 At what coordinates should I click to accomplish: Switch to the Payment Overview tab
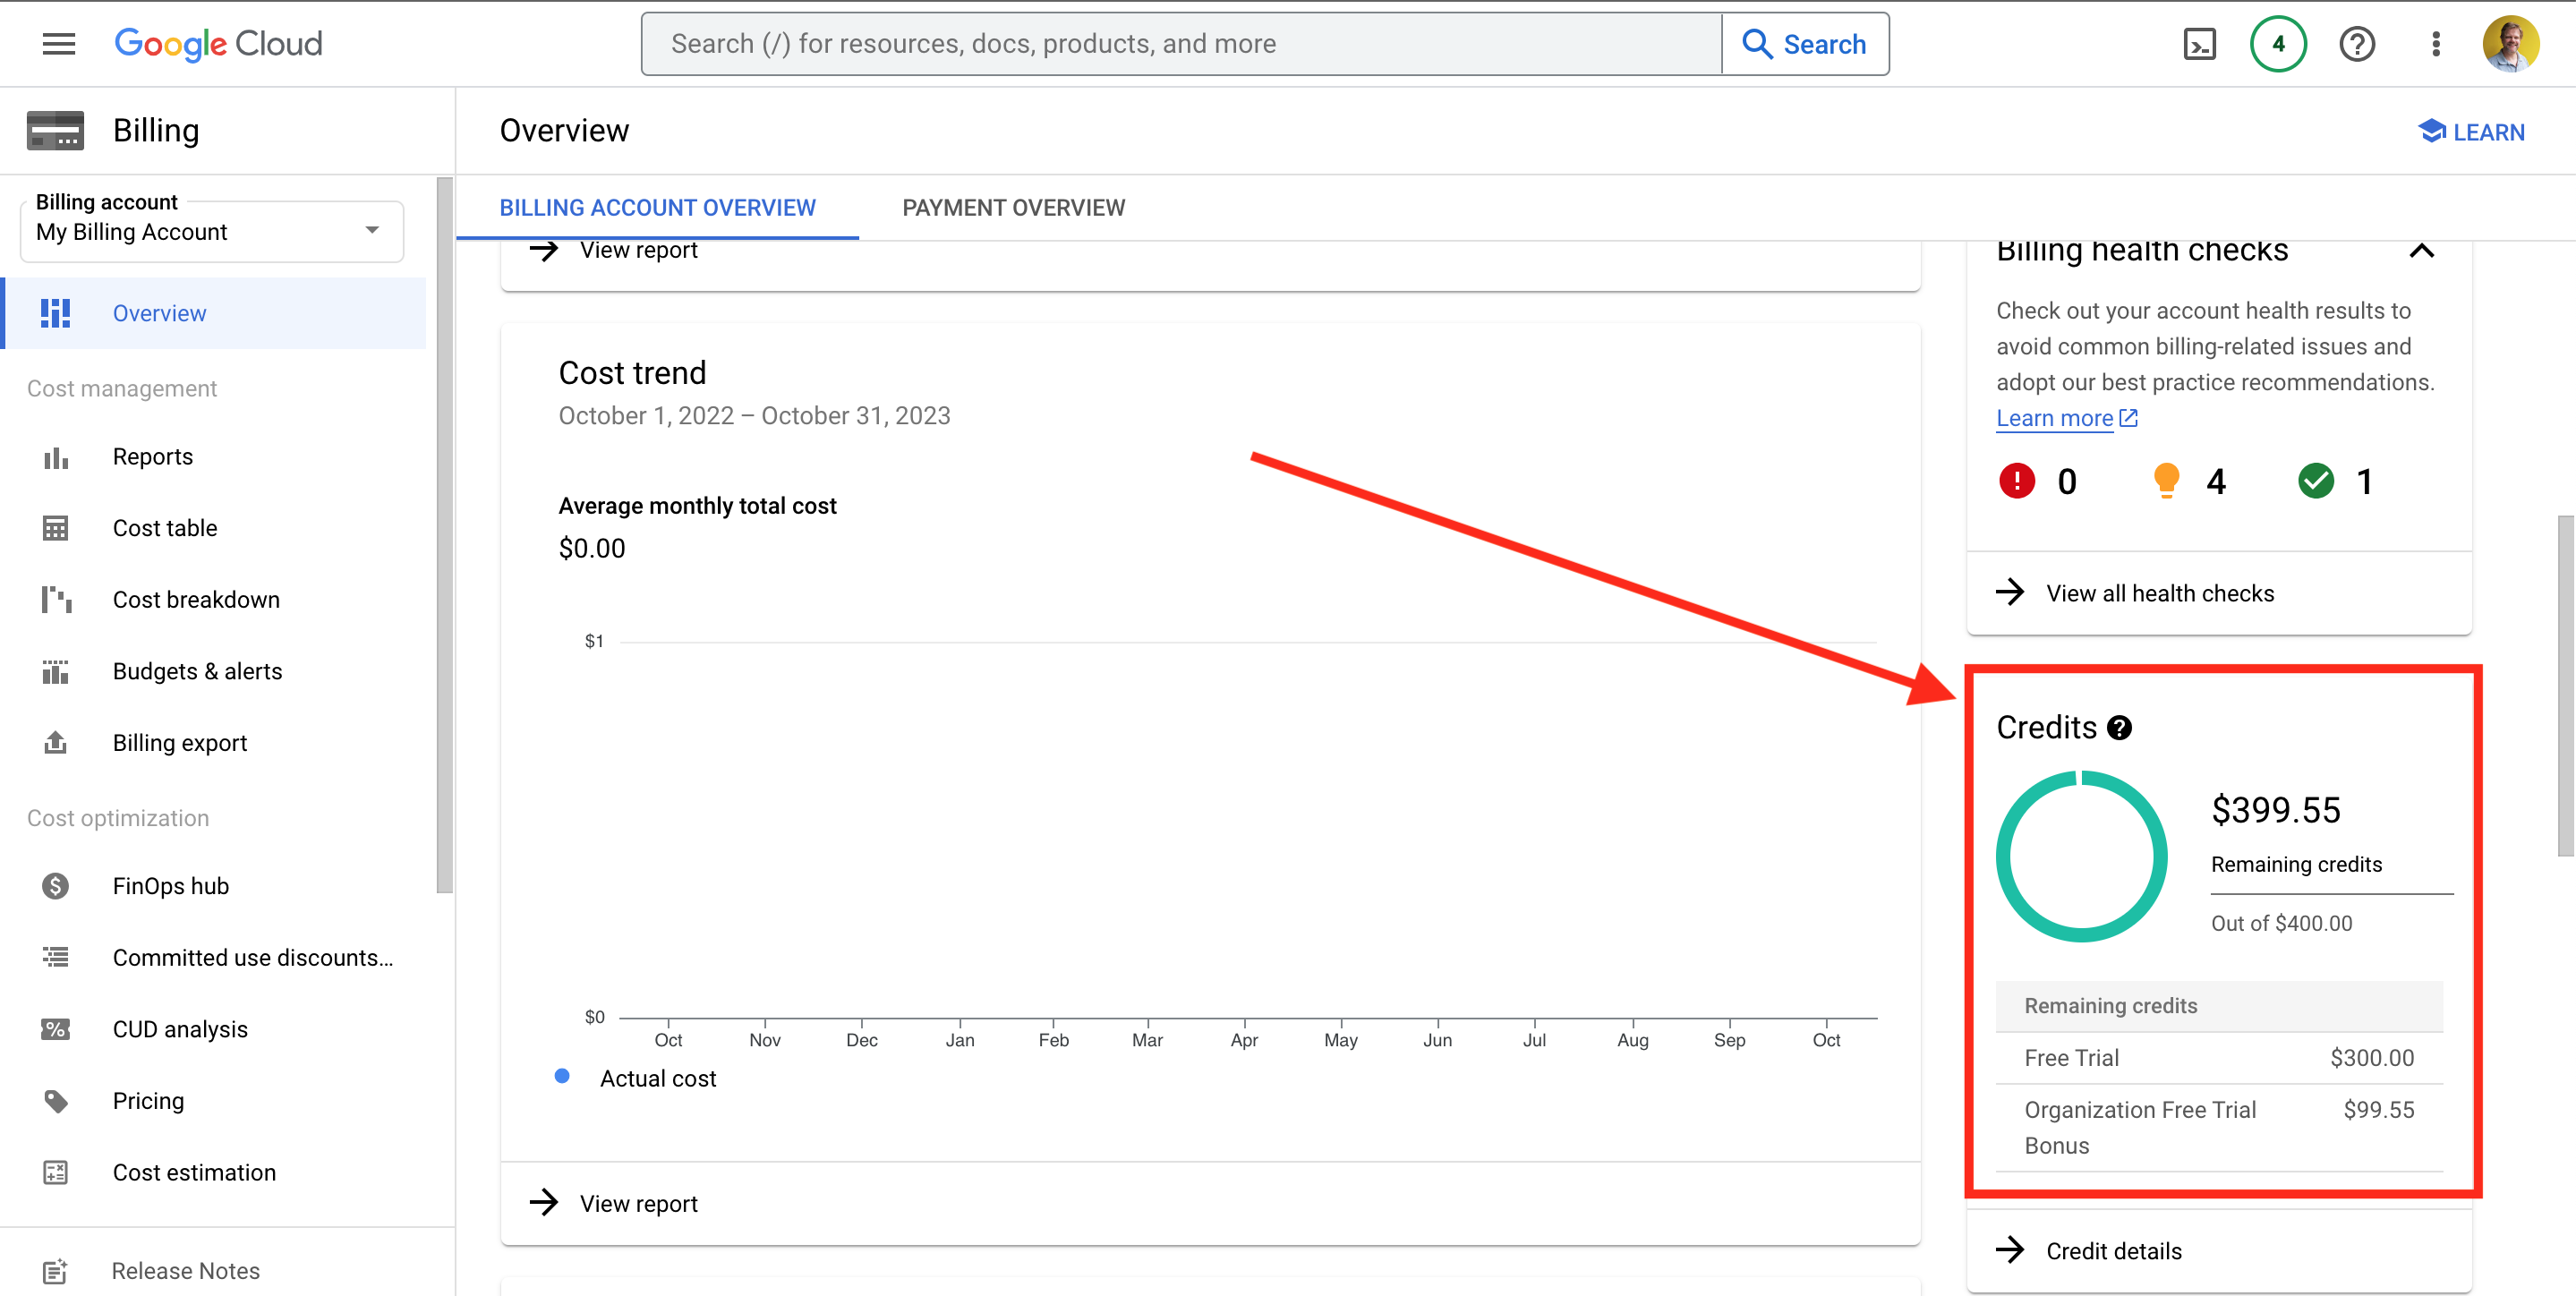pos(1013,207)
